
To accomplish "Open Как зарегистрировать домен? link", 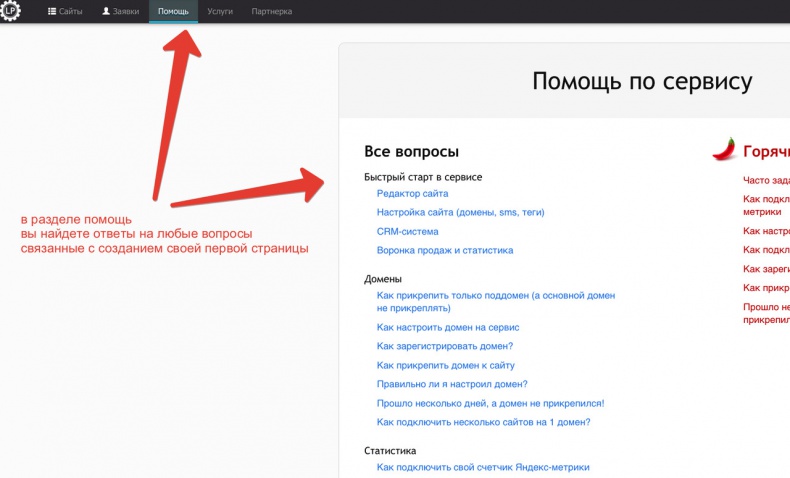I will tap(445, 346).
